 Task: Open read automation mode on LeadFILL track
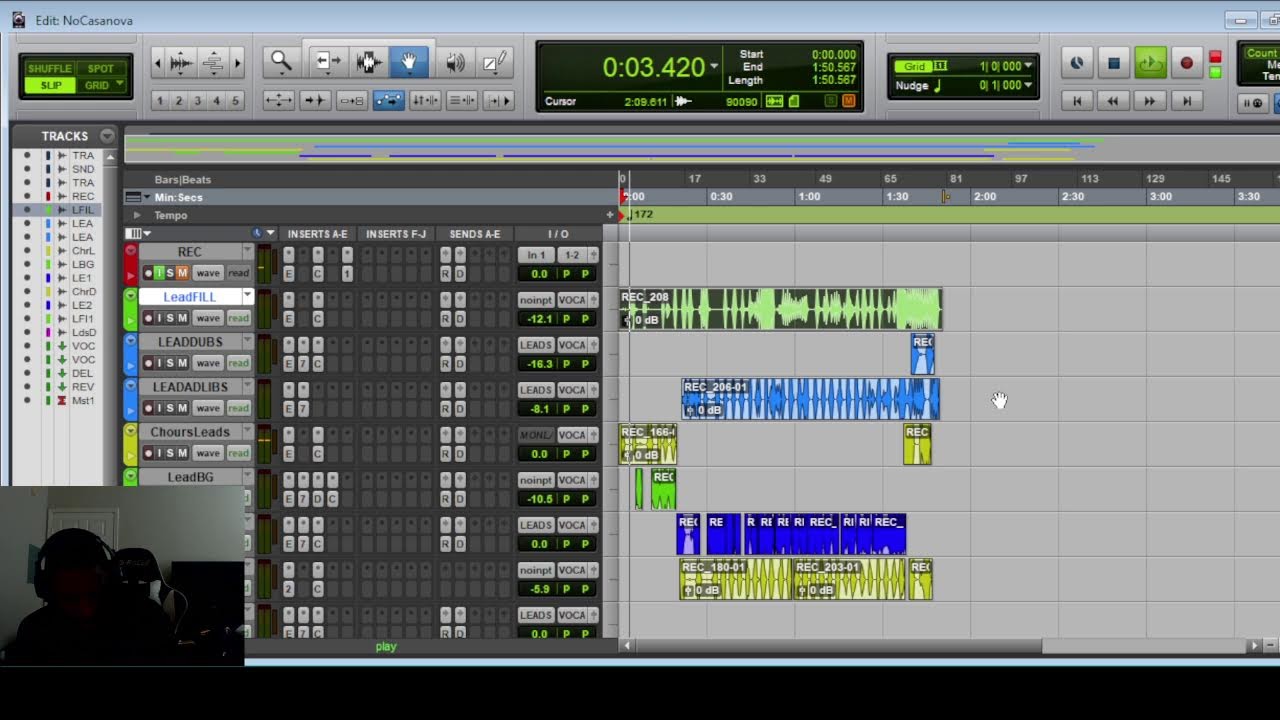click(238, 318)
